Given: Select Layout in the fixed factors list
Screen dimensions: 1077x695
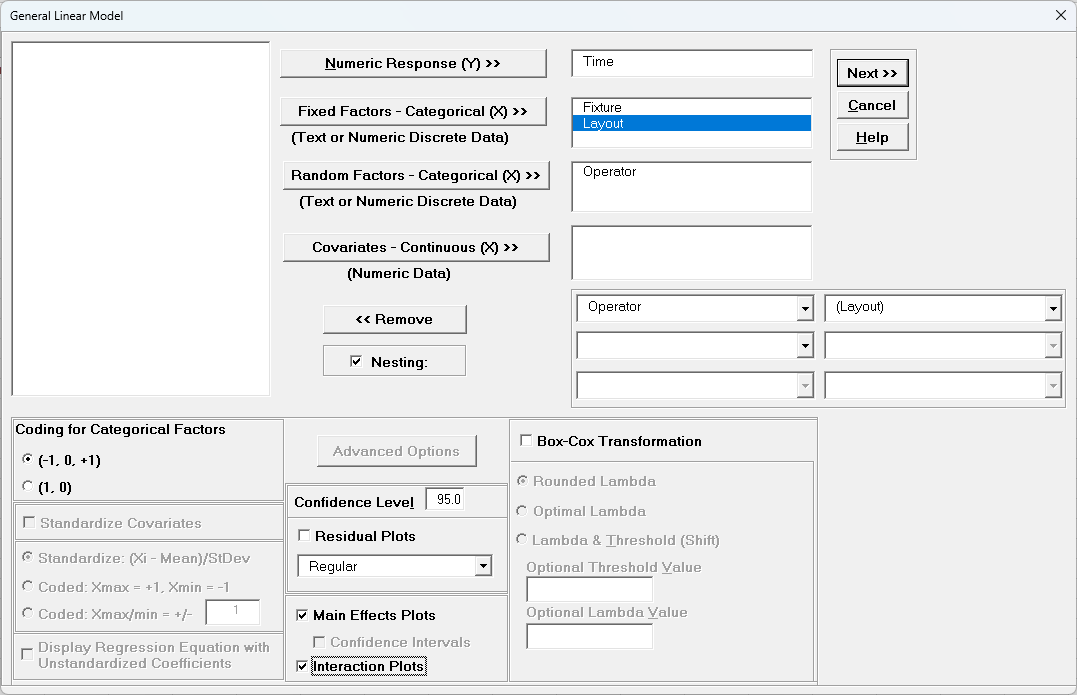Looking at the screenshot, I should 691,123.
